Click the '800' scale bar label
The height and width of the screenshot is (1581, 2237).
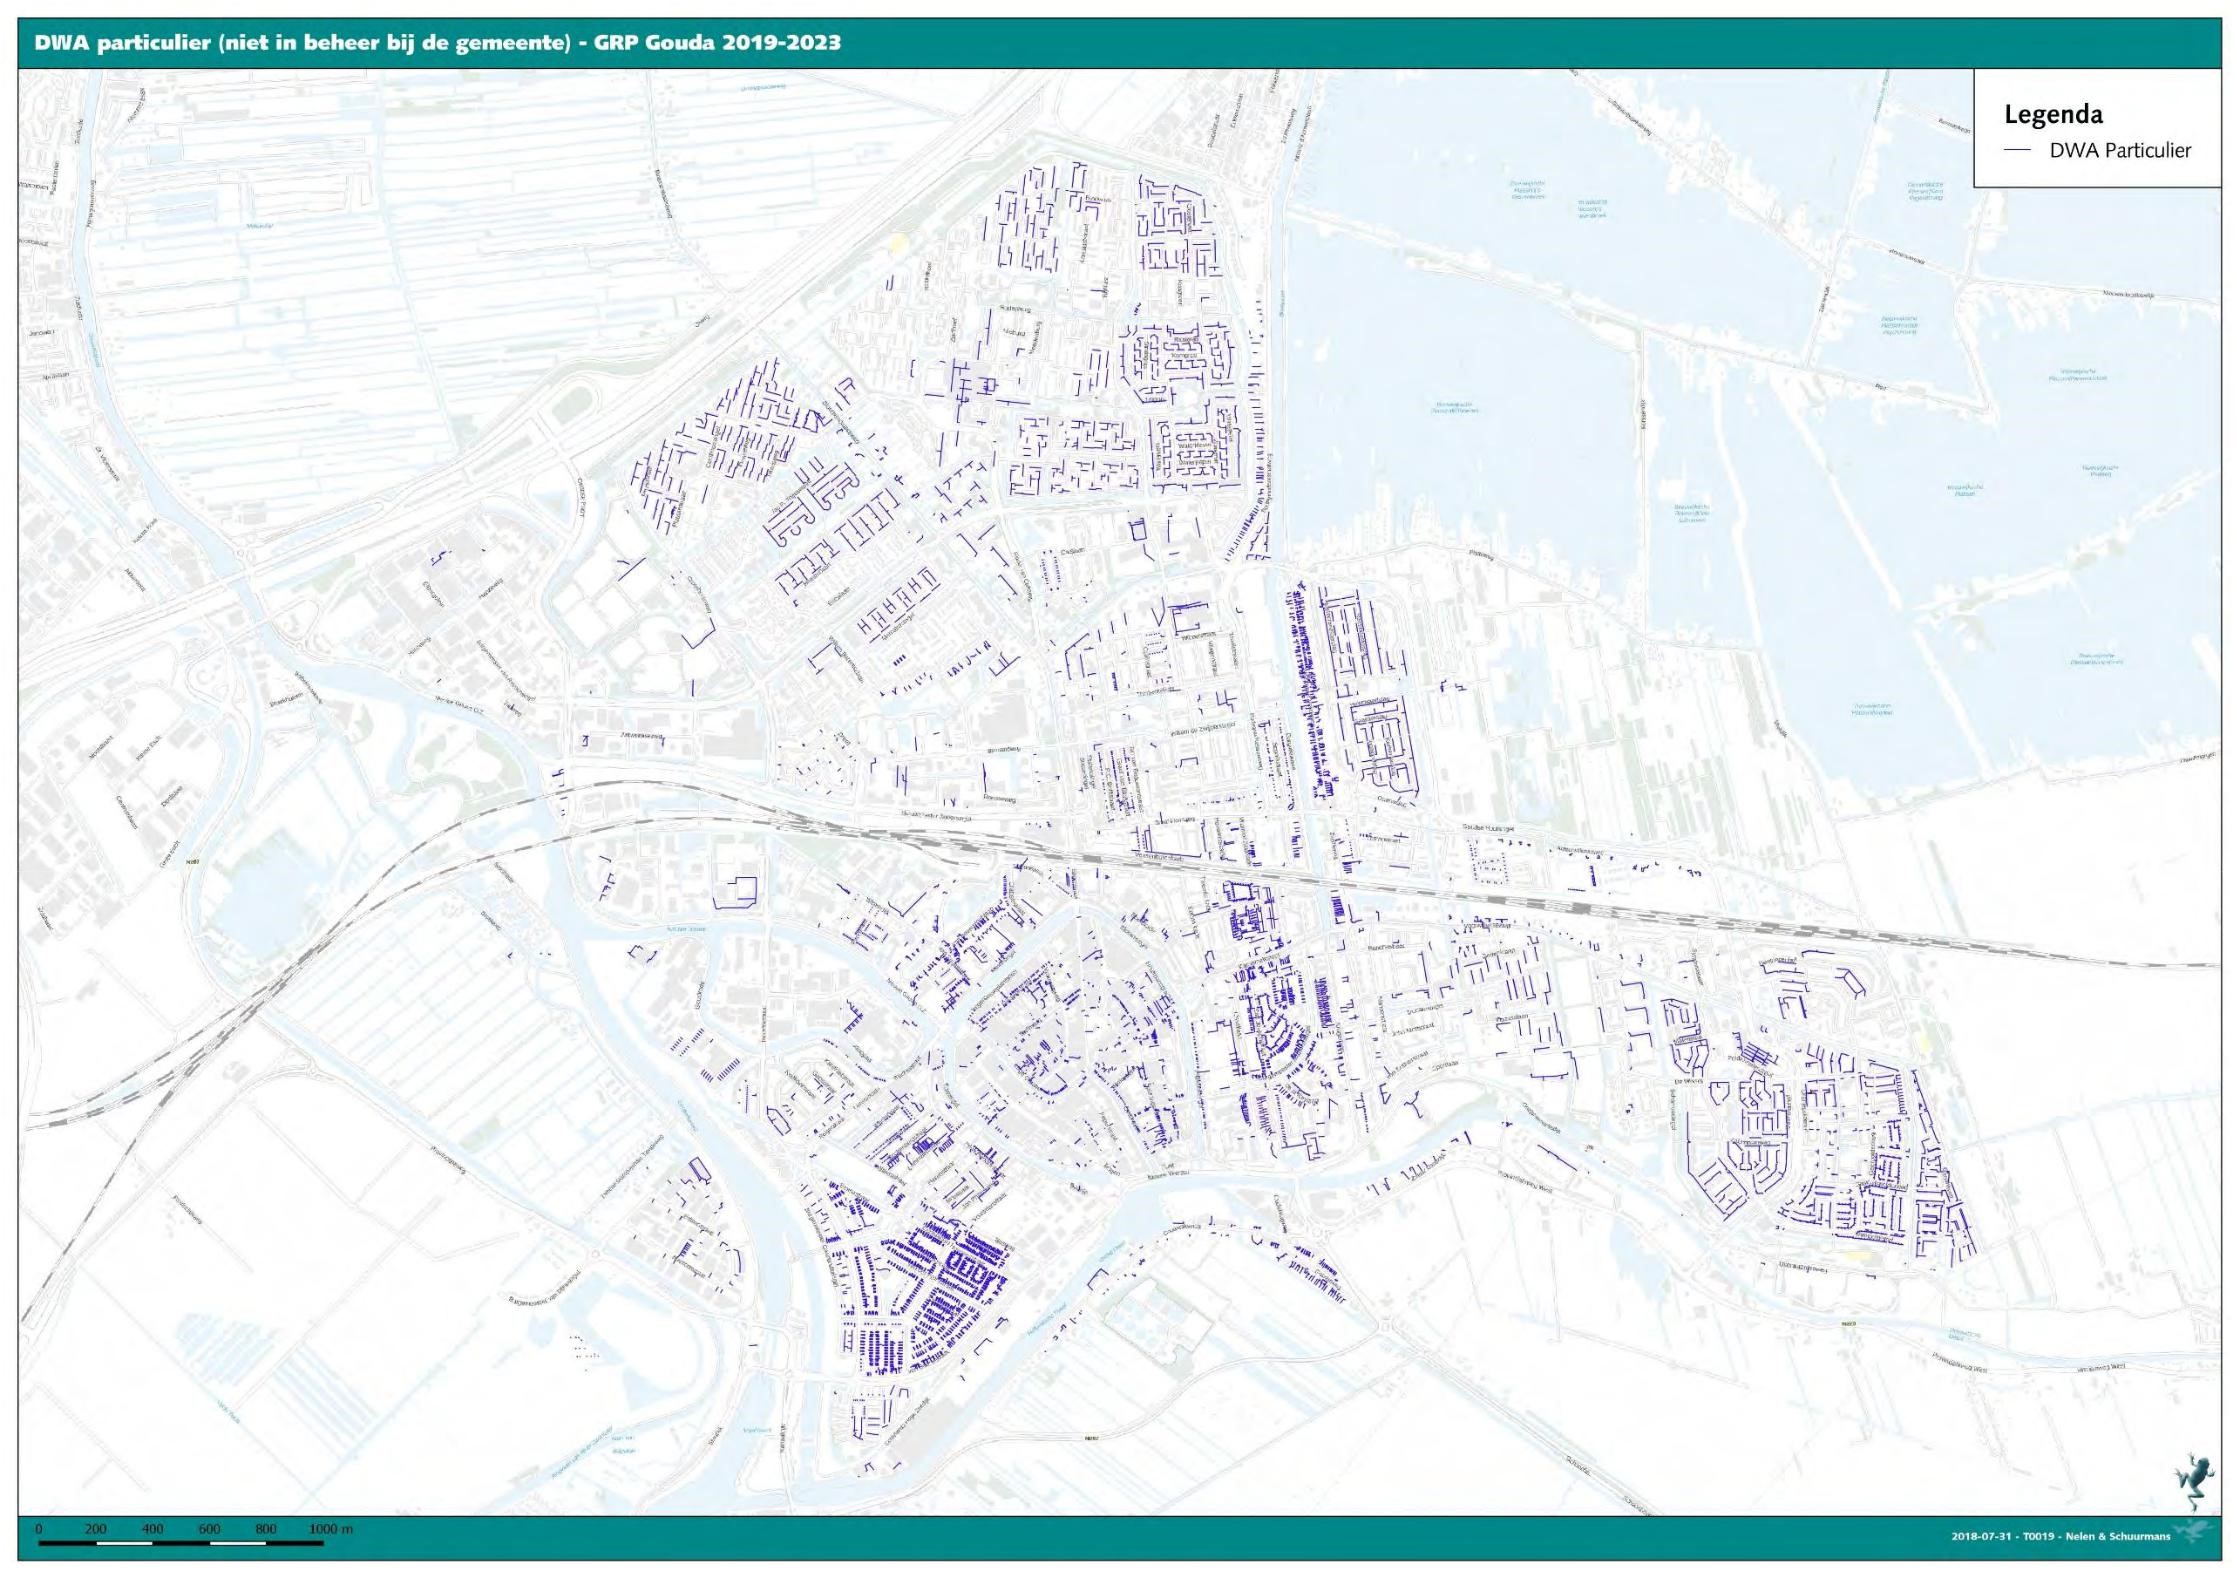(265, 1529)
